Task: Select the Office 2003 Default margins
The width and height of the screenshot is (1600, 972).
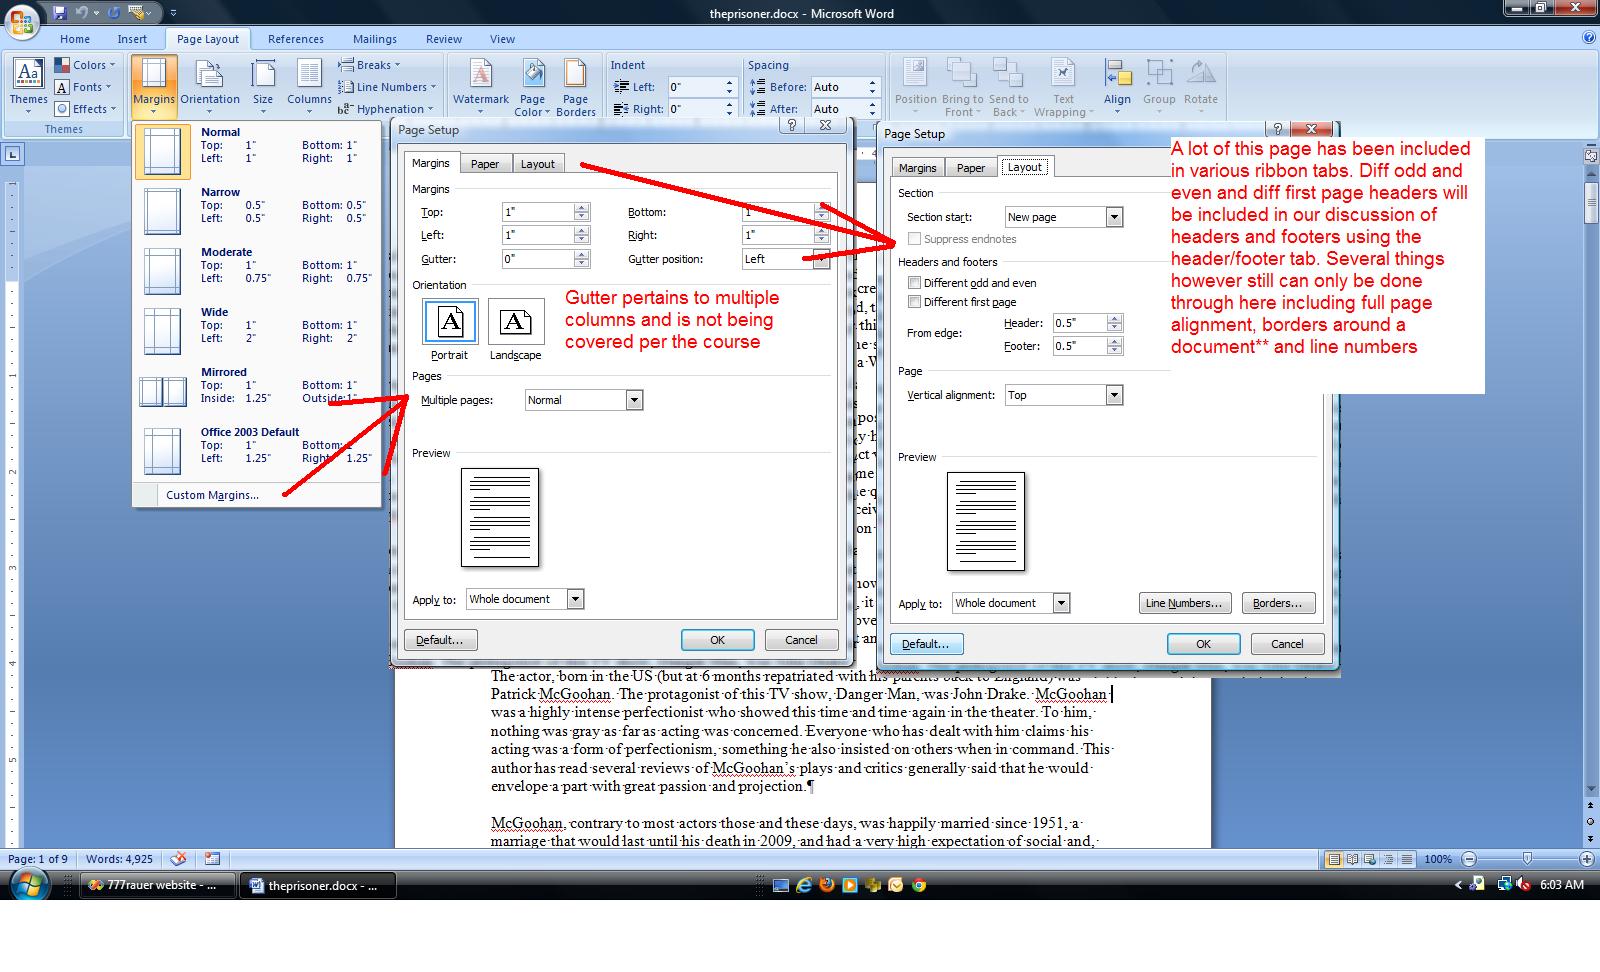Action: click(258, 452)
